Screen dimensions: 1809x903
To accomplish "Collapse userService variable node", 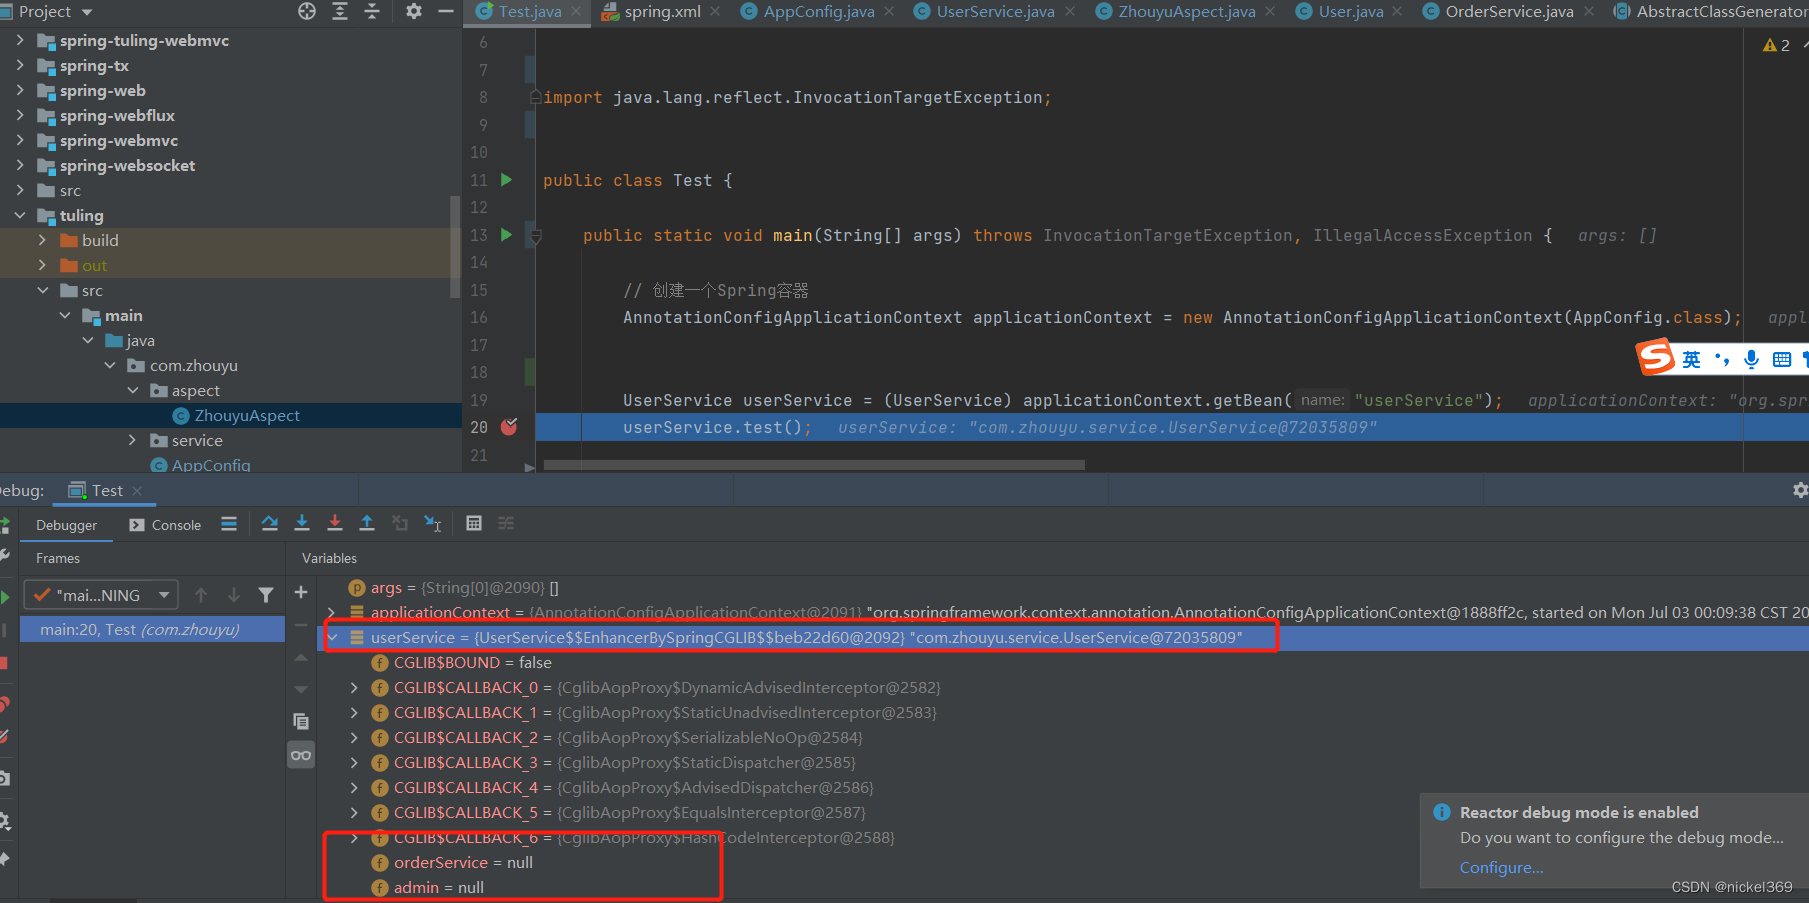I will pos(332,637).
